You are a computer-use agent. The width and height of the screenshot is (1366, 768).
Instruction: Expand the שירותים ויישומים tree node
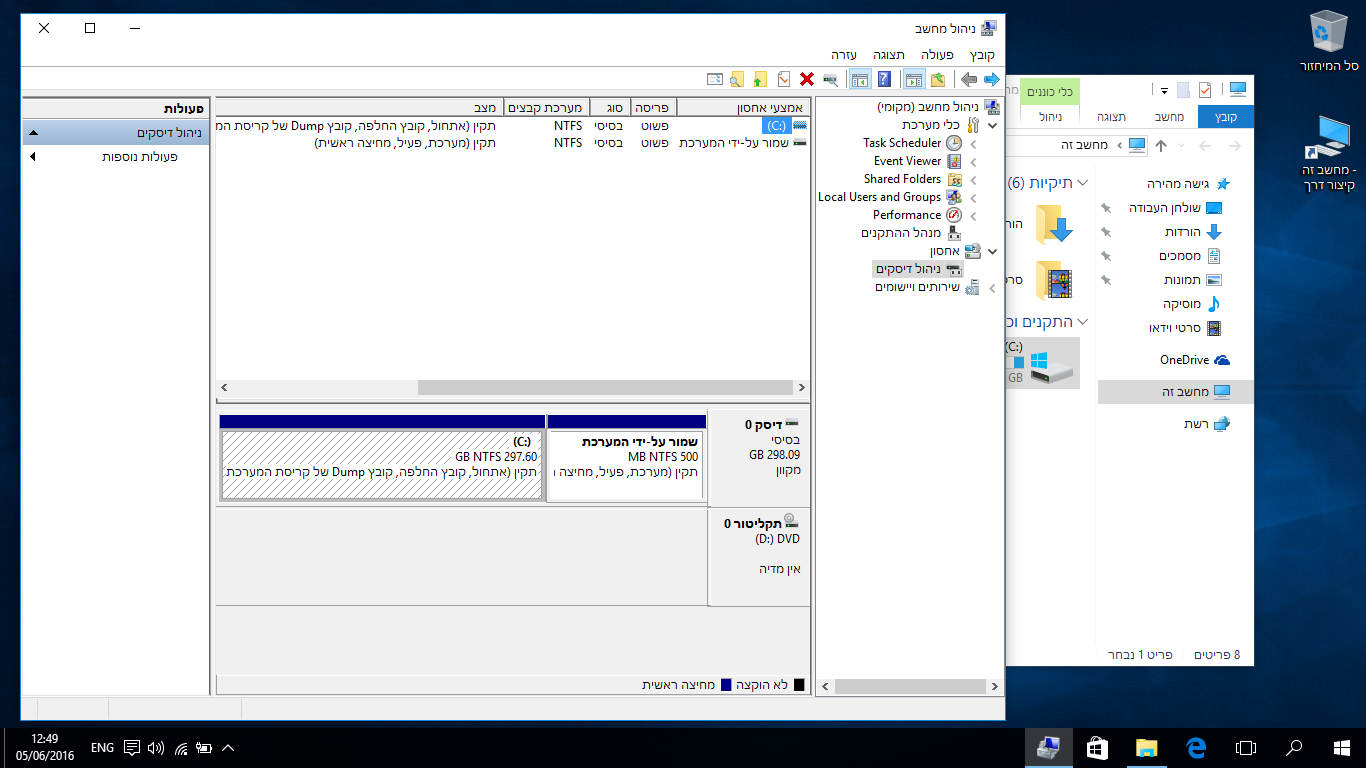992,288
